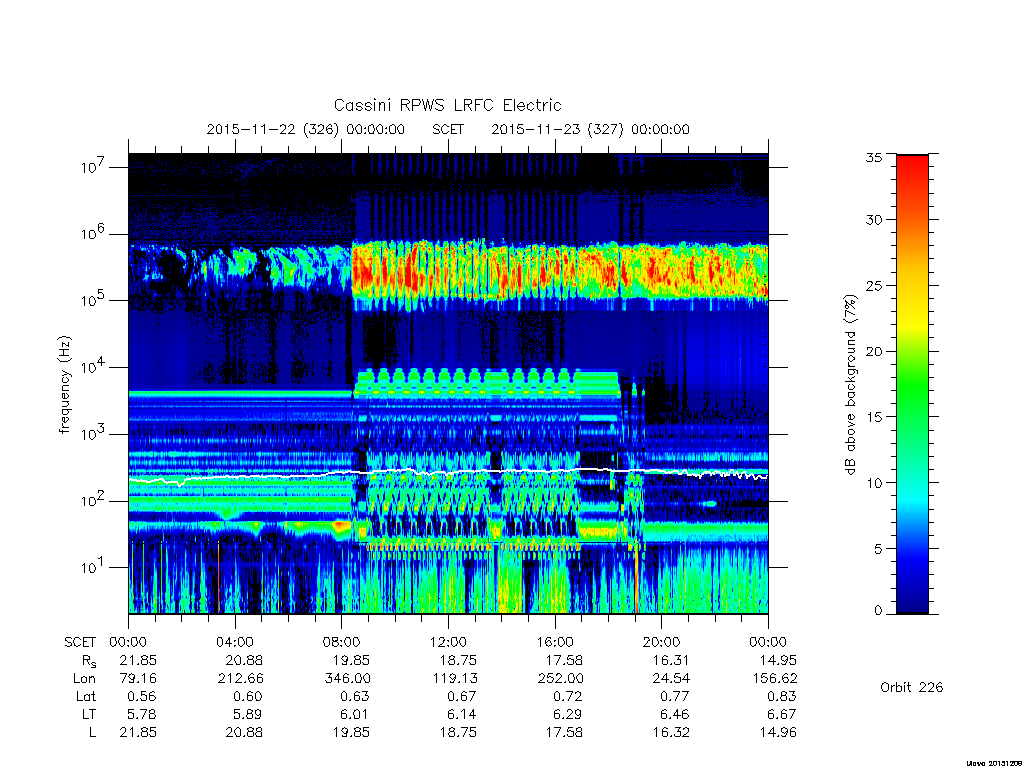1024x768 pixels.
Task: Click Lon value '252.00'
Action: 560,679
